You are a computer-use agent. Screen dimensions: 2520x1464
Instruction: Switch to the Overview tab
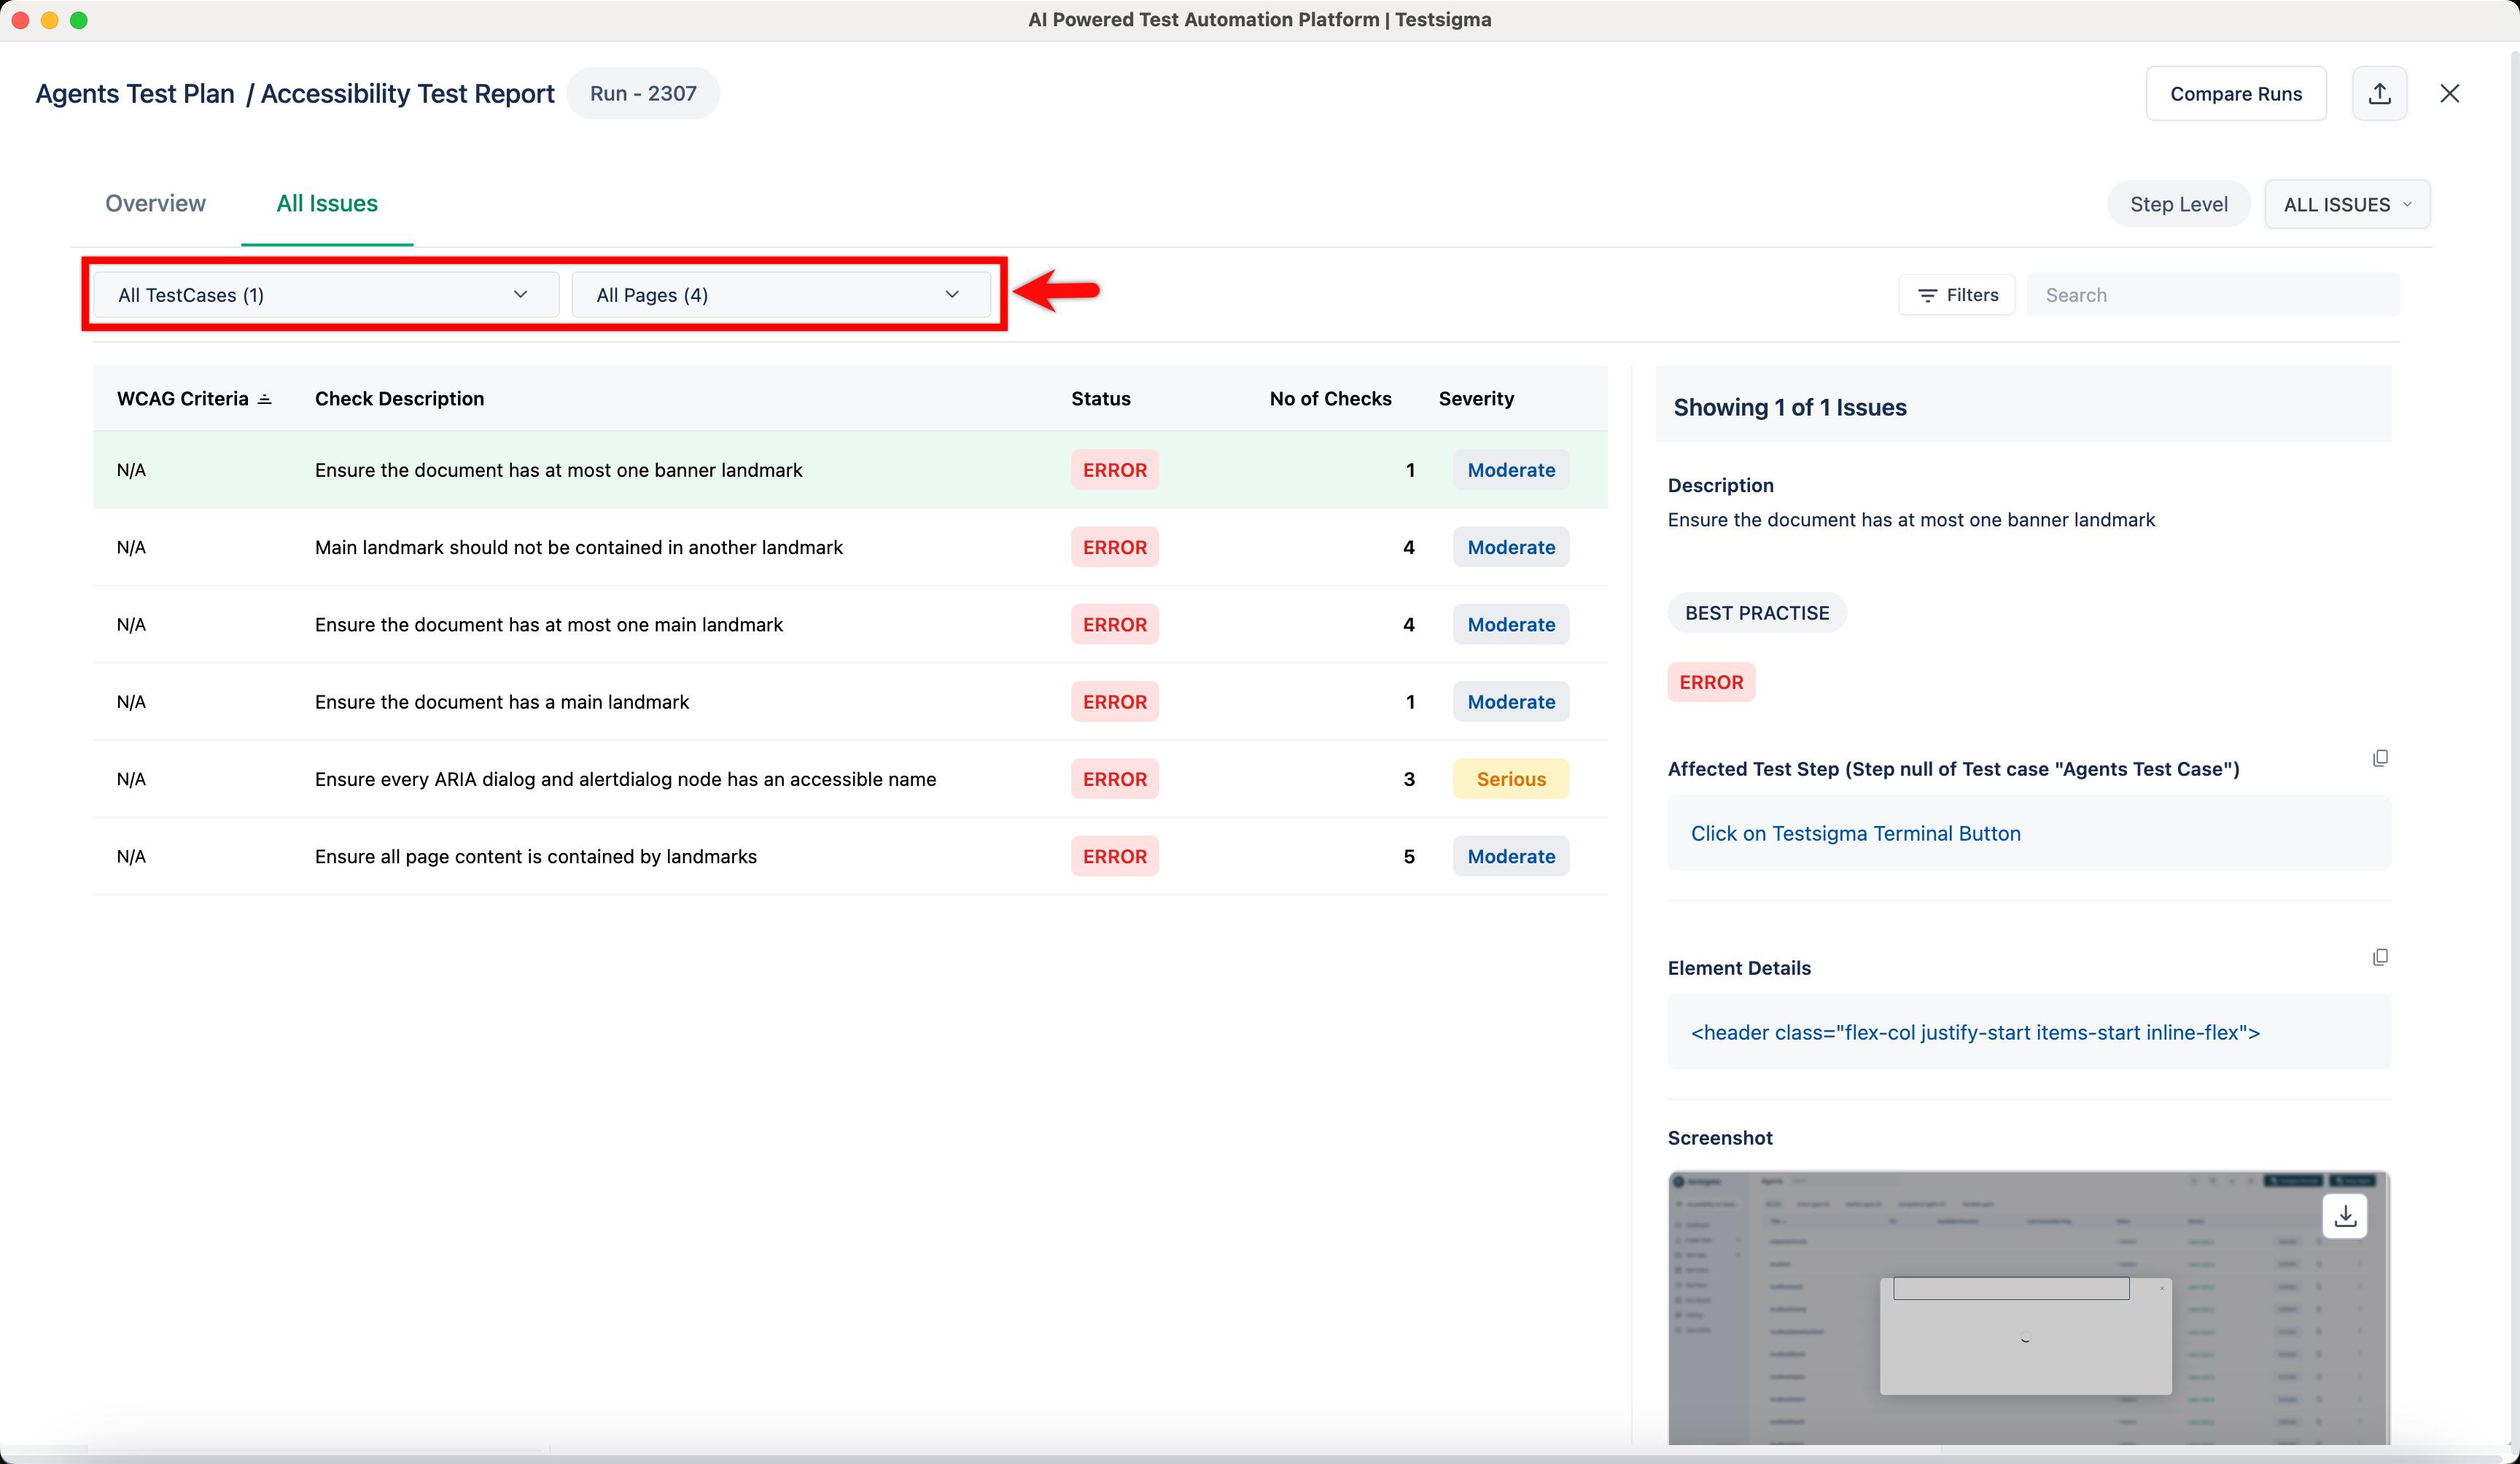(155, 203)
